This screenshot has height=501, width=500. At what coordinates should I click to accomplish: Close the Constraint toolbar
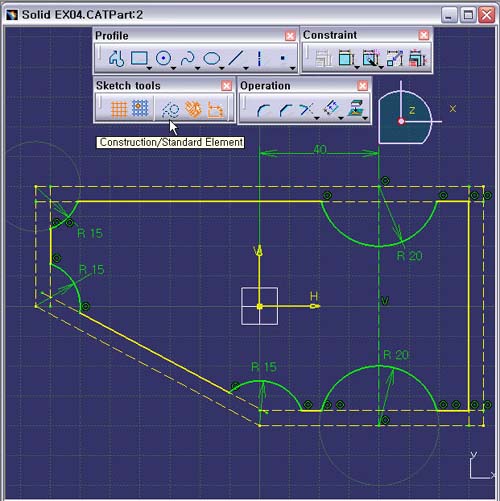coord(424,35)
